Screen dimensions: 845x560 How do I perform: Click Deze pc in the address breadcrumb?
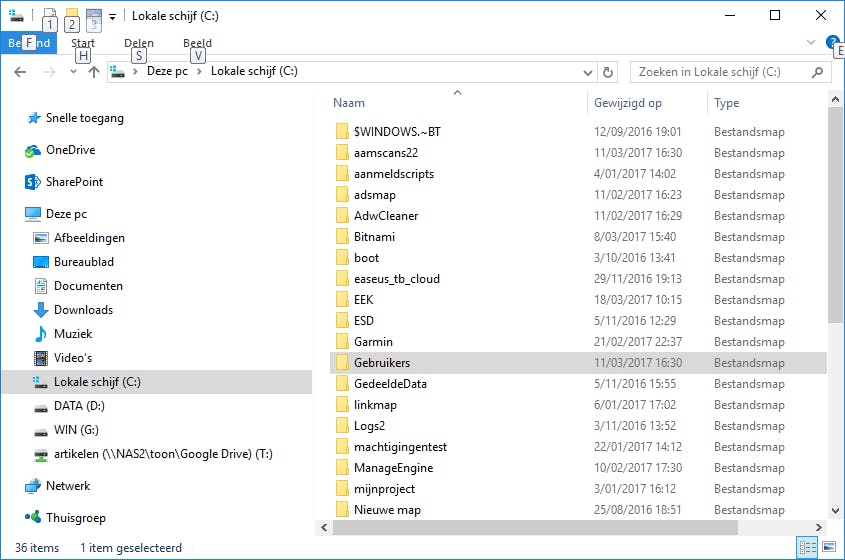click(x=168, y=71)
